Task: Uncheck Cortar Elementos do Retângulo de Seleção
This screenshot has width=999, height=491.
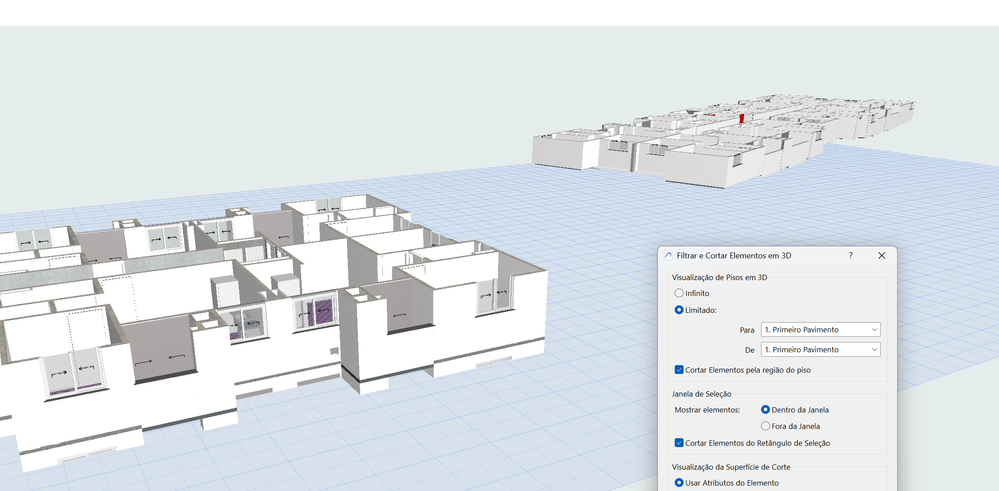Action: pyautogui.click(x=680, y=443)
